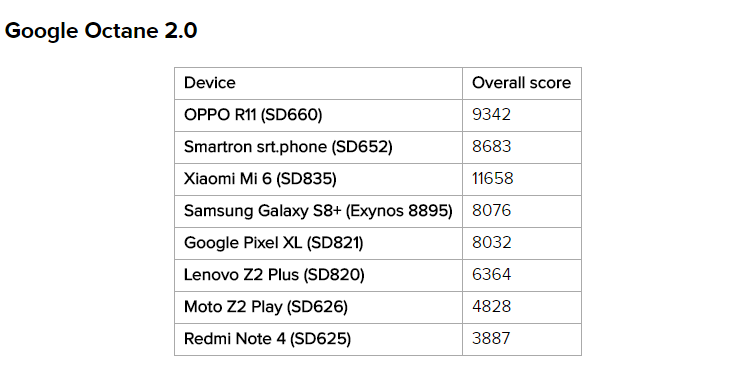Click the score 9342 cell
Image resolution: width=750 pixels, height=377 pixels.
[522, 115]
